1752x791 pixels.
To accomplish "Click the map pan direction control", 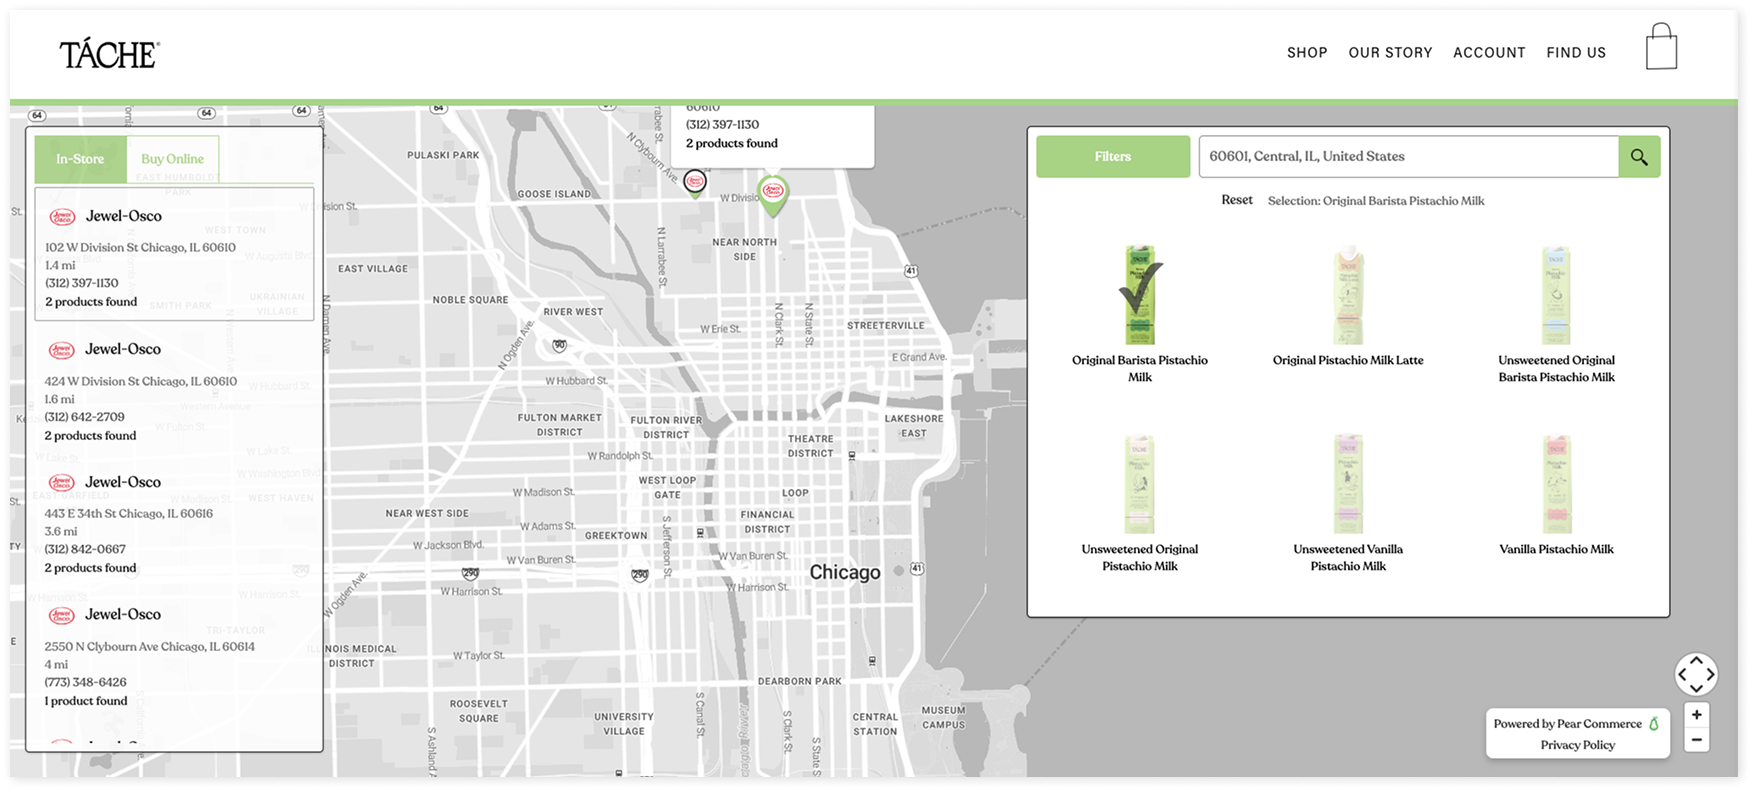I will pyautogui.click(x=1696, y=674).
